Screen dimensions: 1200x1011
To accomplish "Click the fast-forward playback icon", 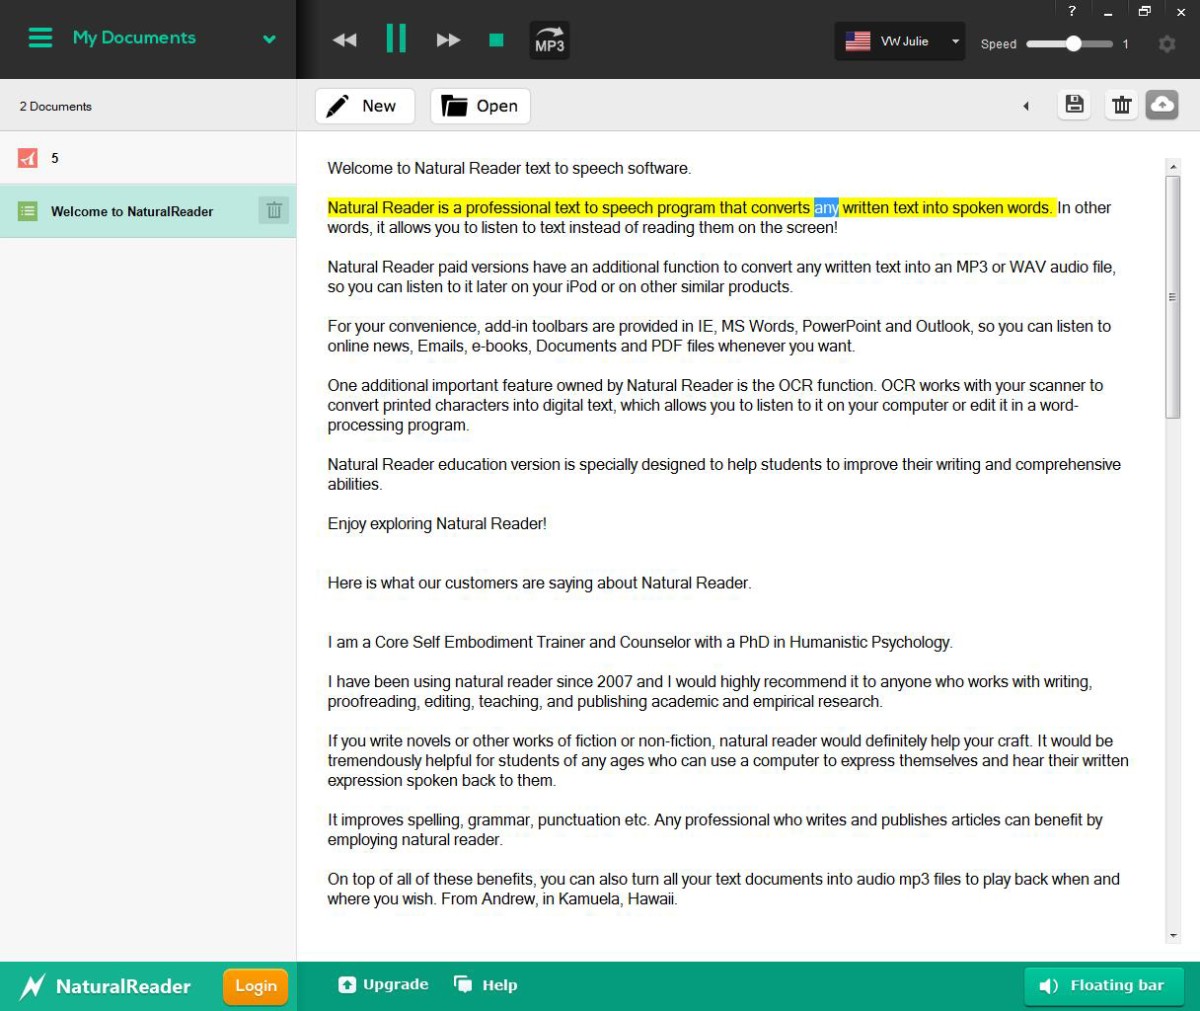I will tap(448, 39).
